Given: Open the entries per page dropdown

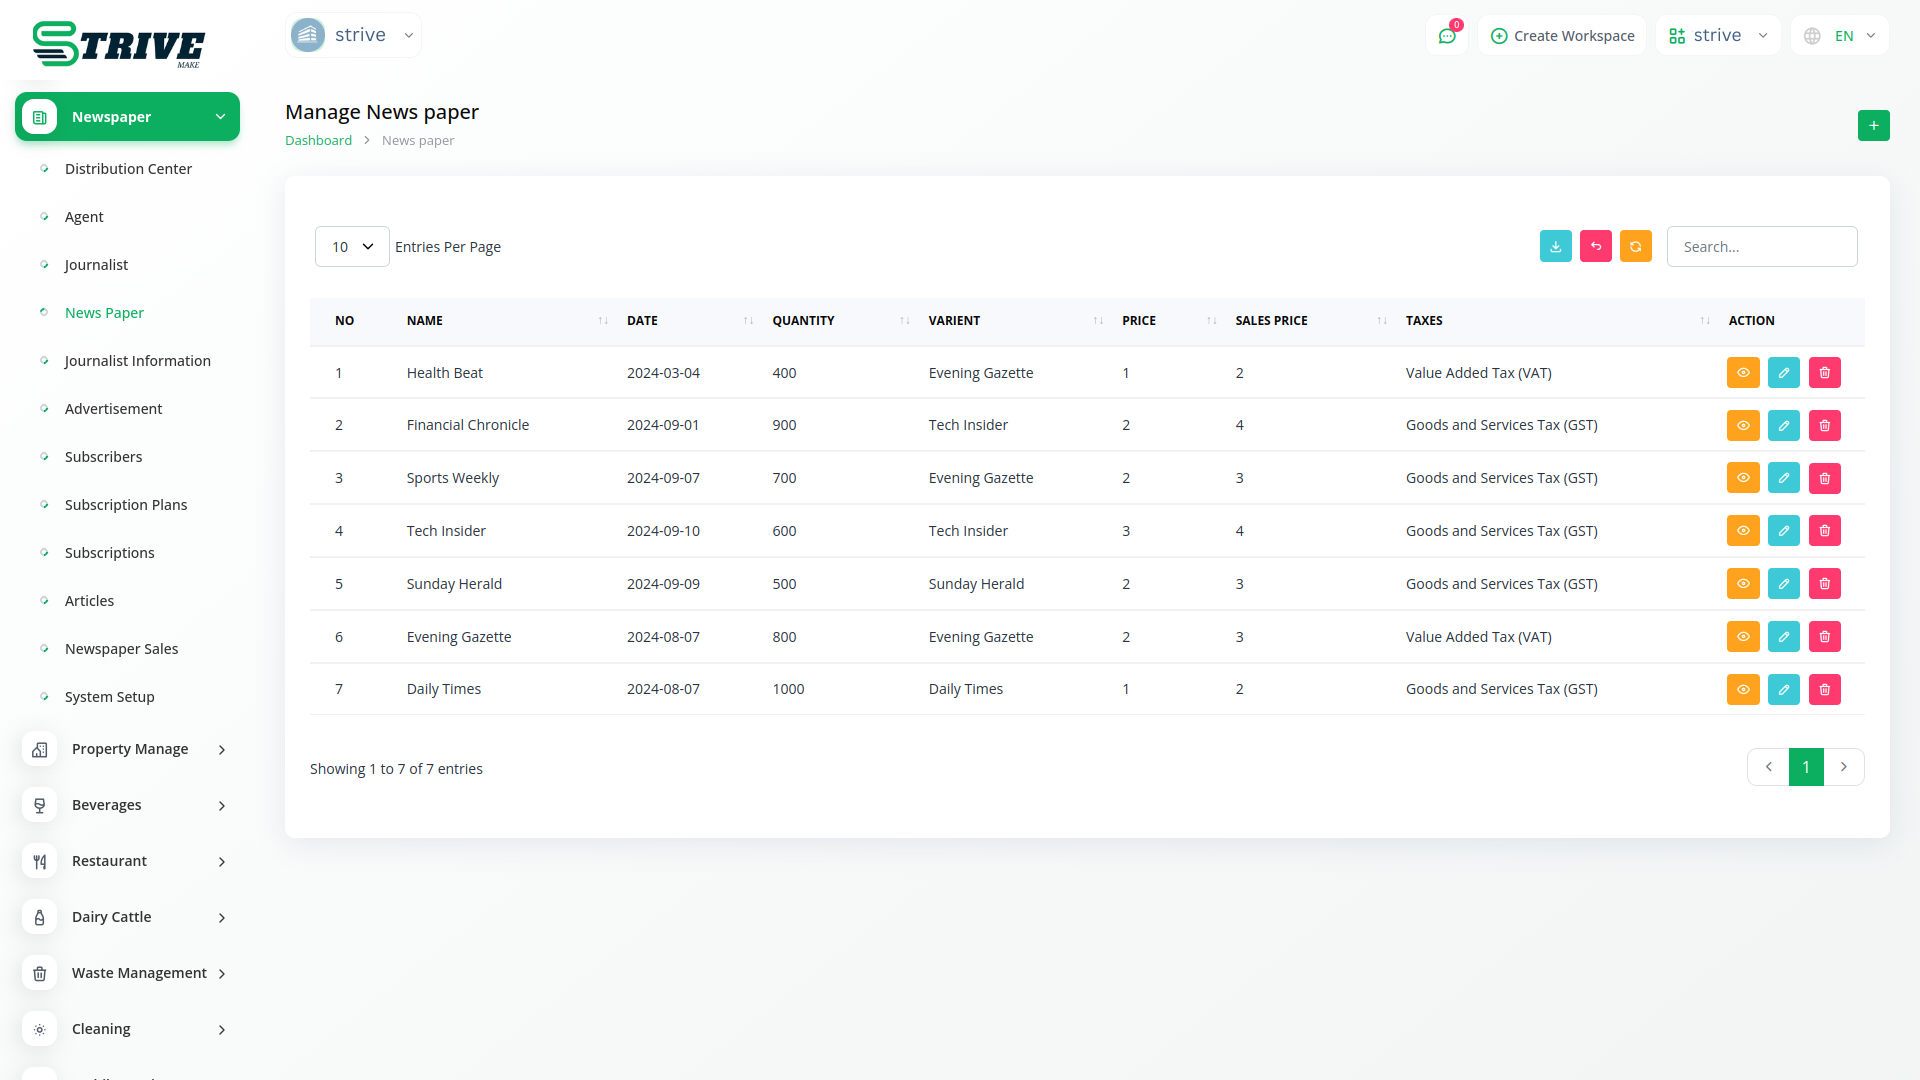Looking at the screenshot, I should [x=352, y=246].
